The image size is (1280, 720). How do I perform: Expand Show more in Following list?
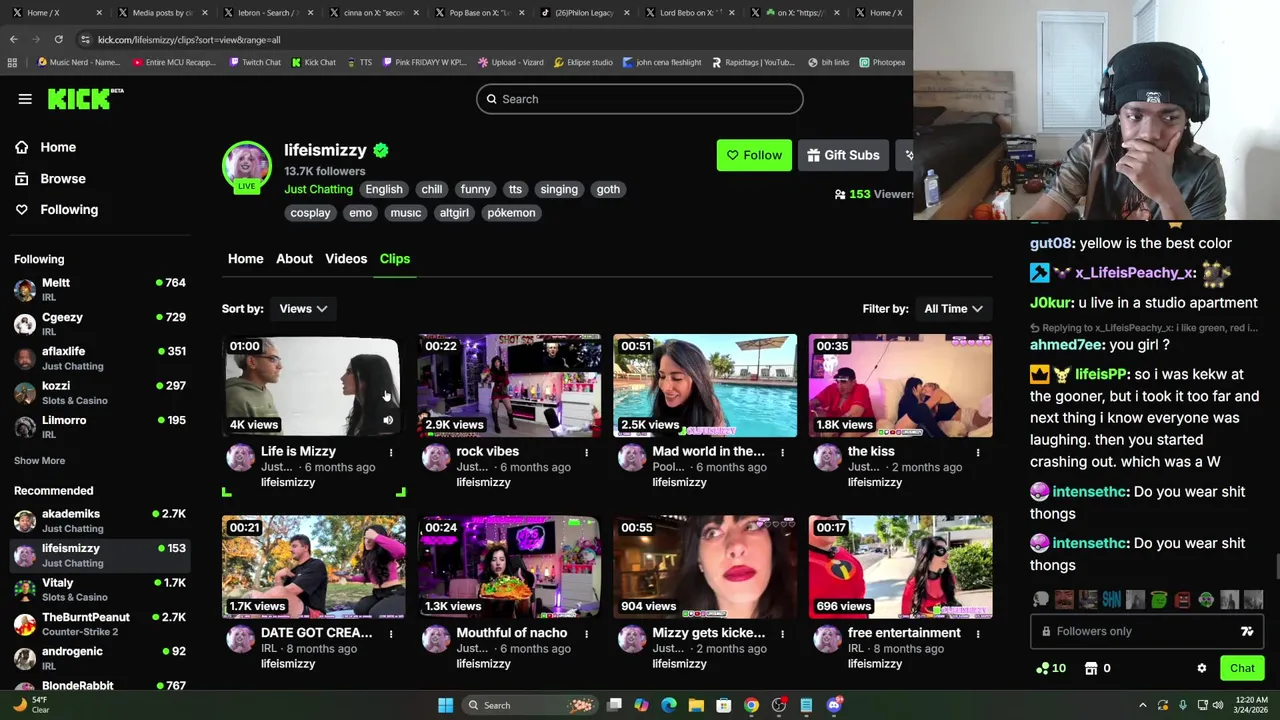click(39, 461)
